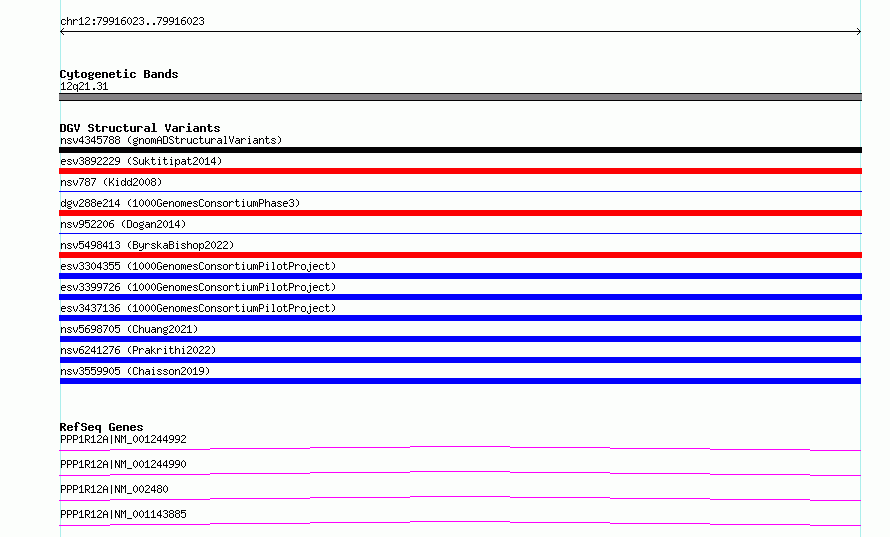This screenshot has width=890, height=537.
Task: Open variant nsv4345788 (gnomADStructuralVariants) label
Action: 171,140
